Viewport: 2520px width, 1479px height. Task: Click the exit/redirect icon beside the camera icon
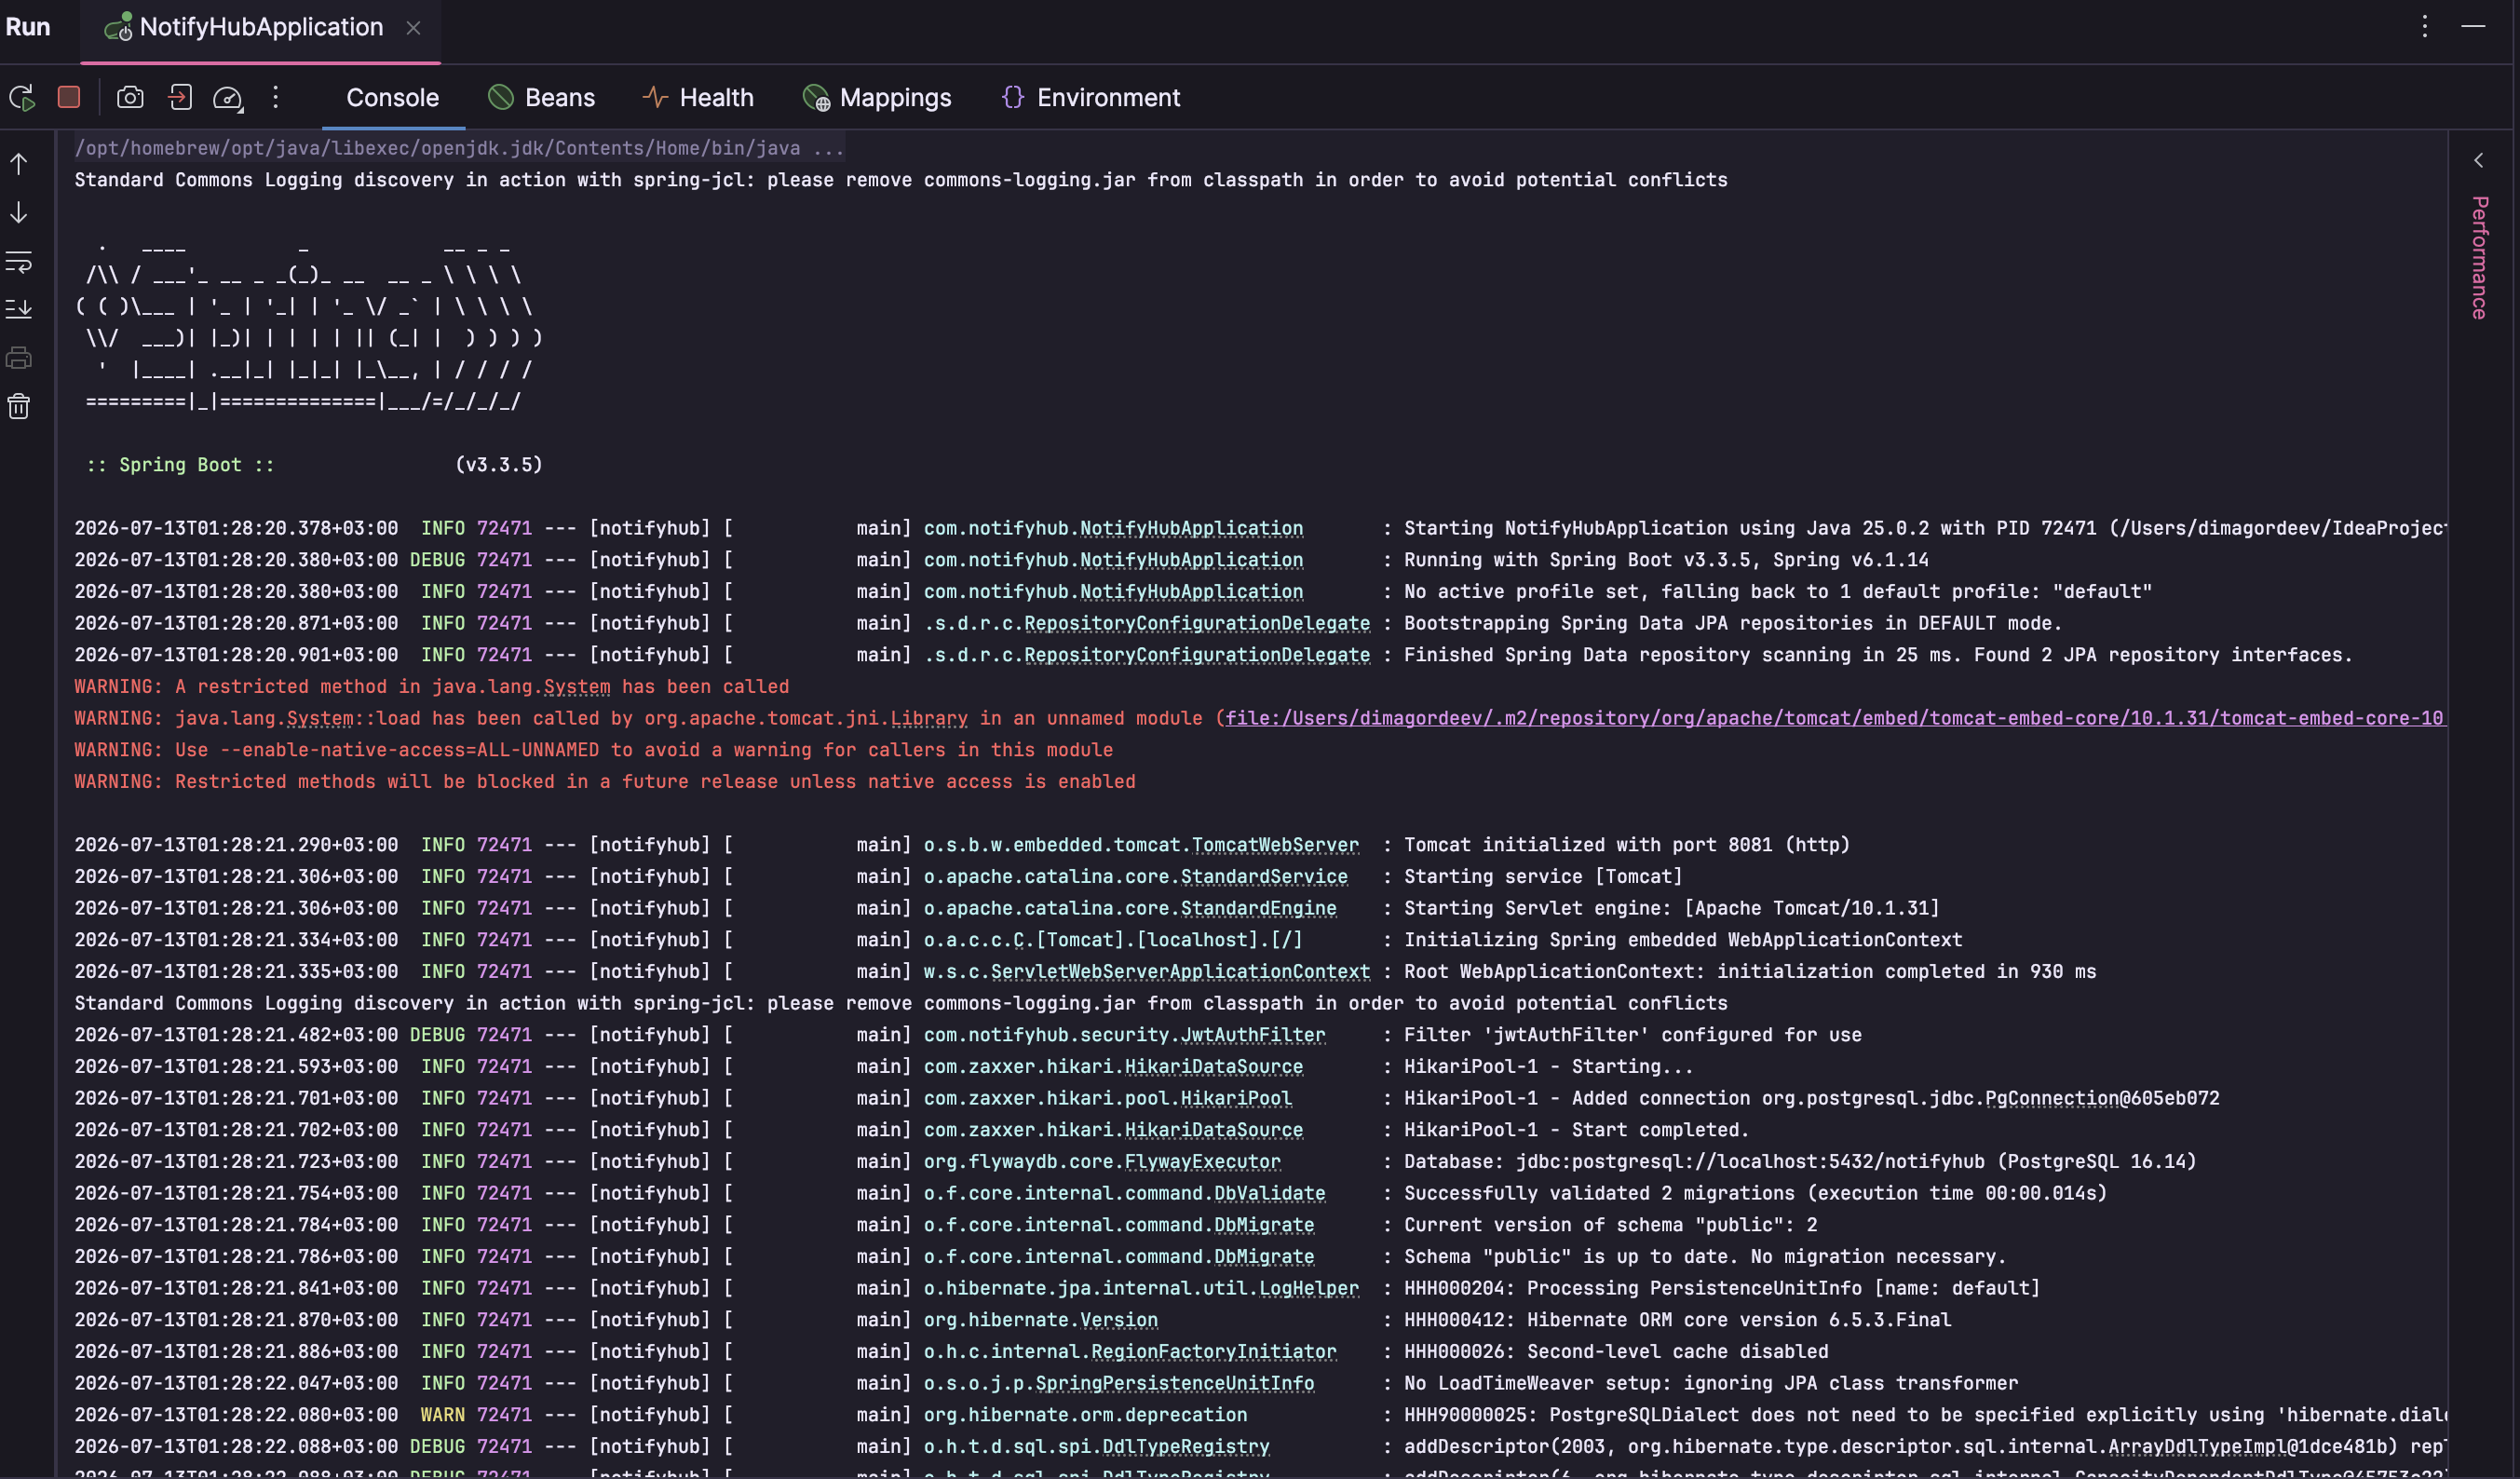[180, 97]
